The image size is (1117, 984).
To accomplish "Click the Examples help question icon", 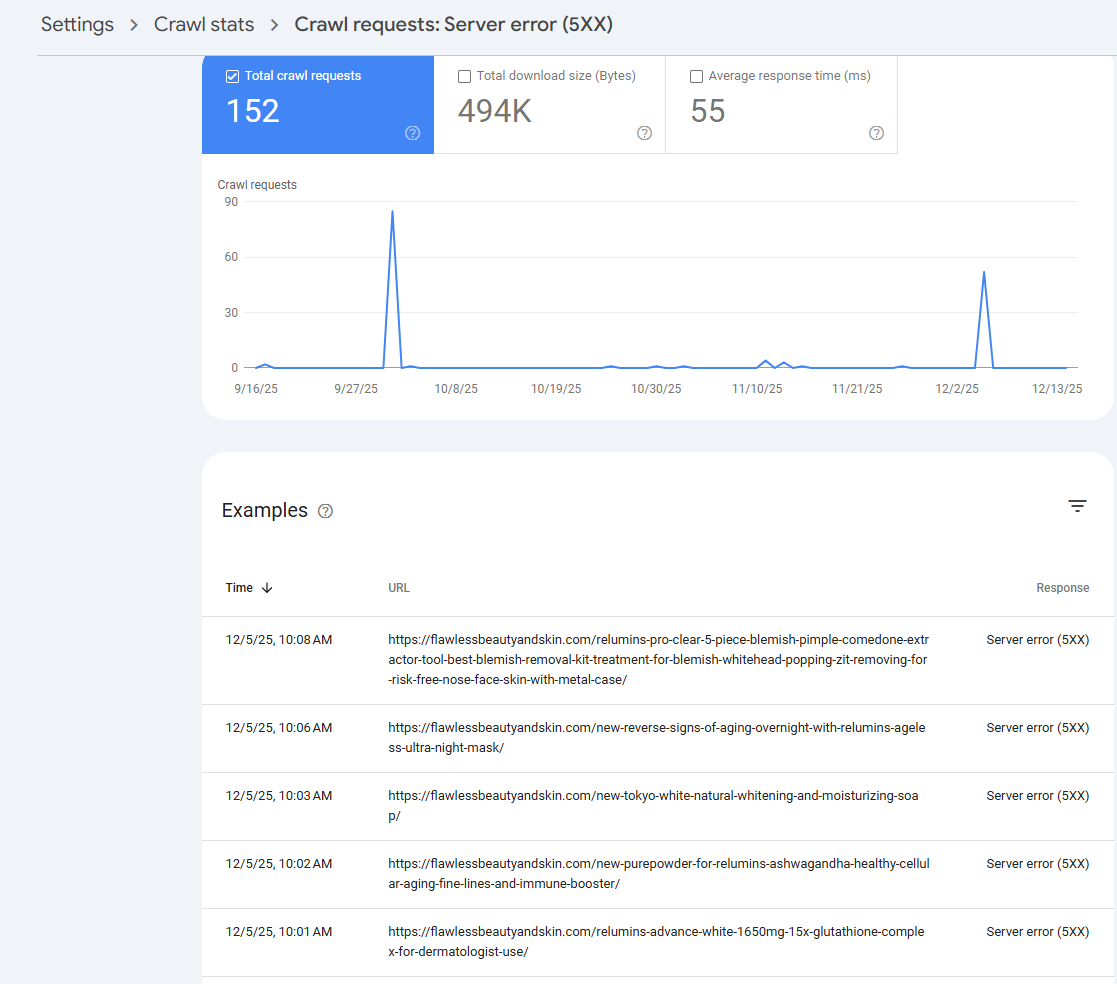I will coord(325,511).
